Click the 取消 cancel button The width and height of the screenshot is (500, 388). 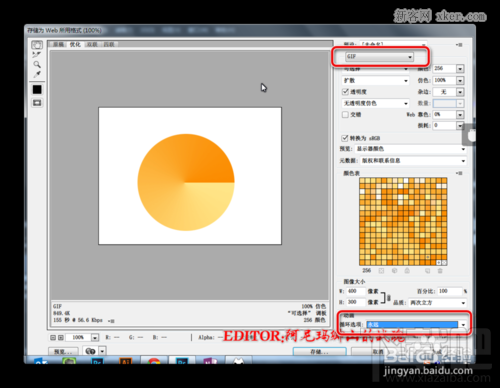click(378, 352)
